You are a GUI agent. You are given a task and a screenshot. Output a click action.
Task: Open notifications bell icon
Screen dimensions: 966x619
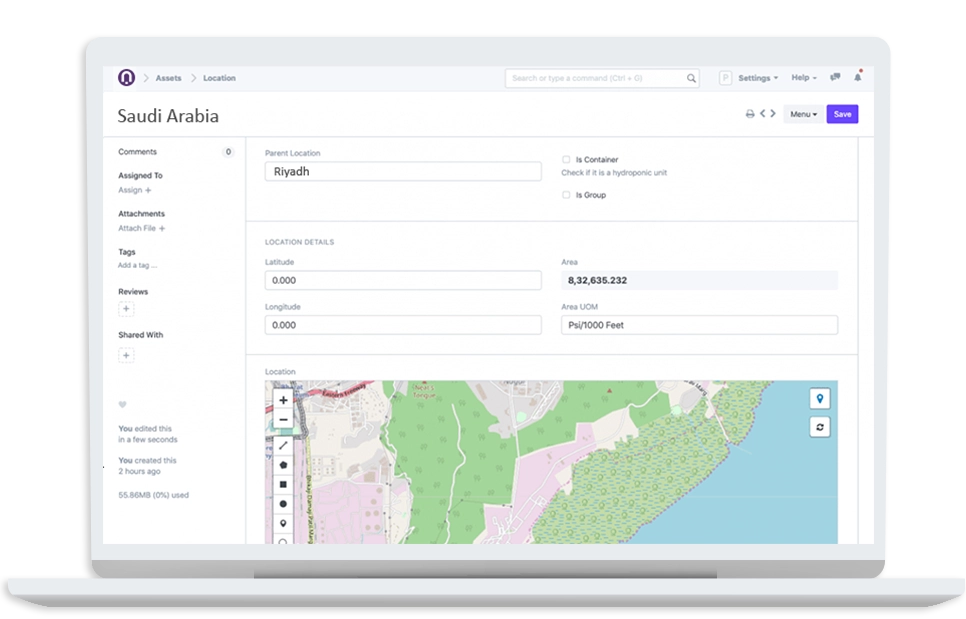[x=858, y=77]
